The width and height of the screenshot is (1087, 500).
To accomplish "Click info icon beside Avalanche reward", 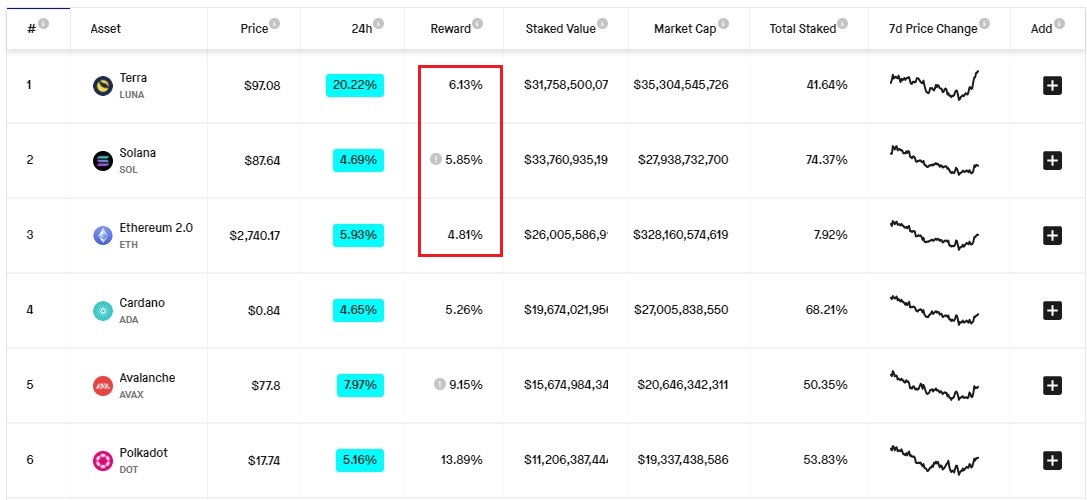I will tap(439, 385).
